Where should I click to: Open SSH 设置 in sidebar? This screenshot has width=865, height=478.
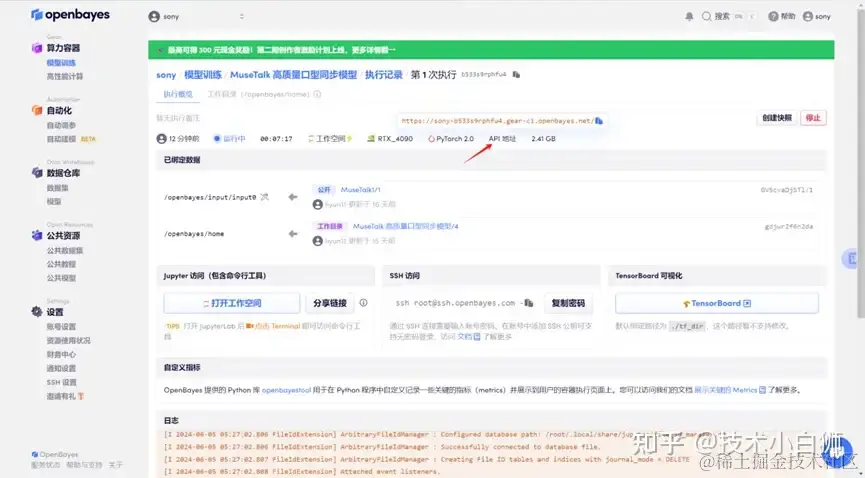(x=62, y=383)
